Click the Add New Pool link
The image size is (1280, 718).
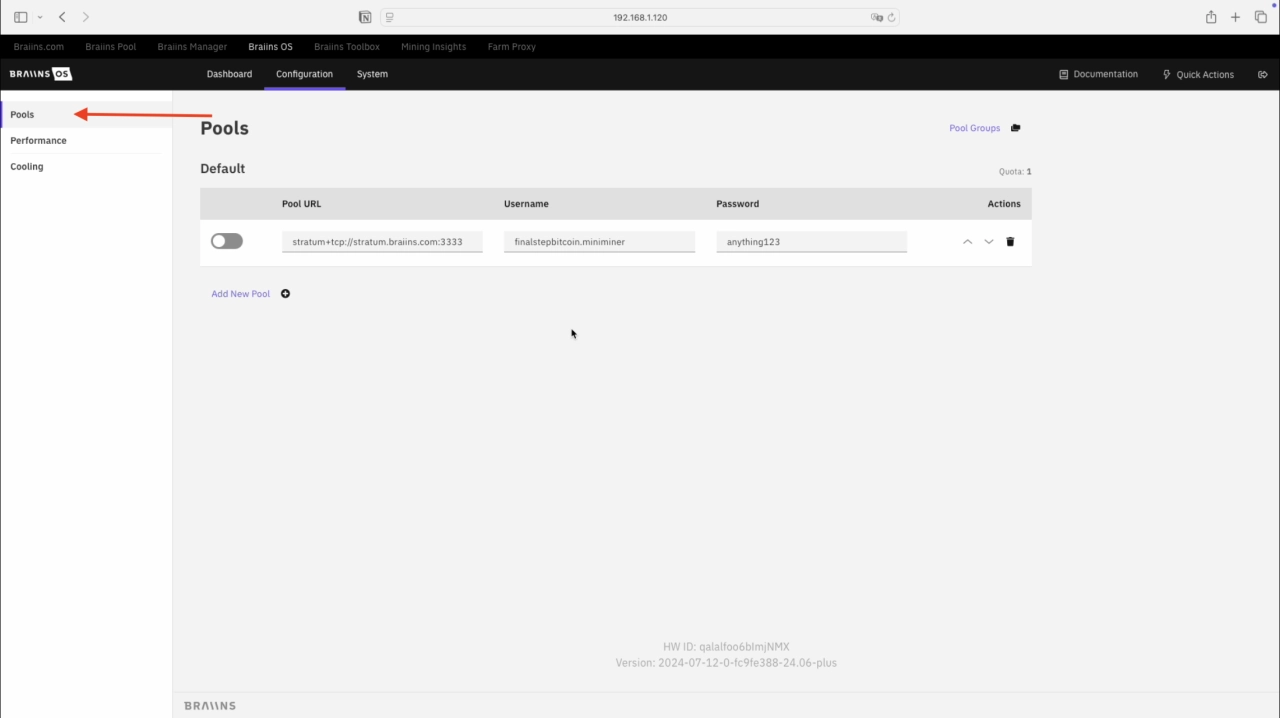[x=241, y=294]
